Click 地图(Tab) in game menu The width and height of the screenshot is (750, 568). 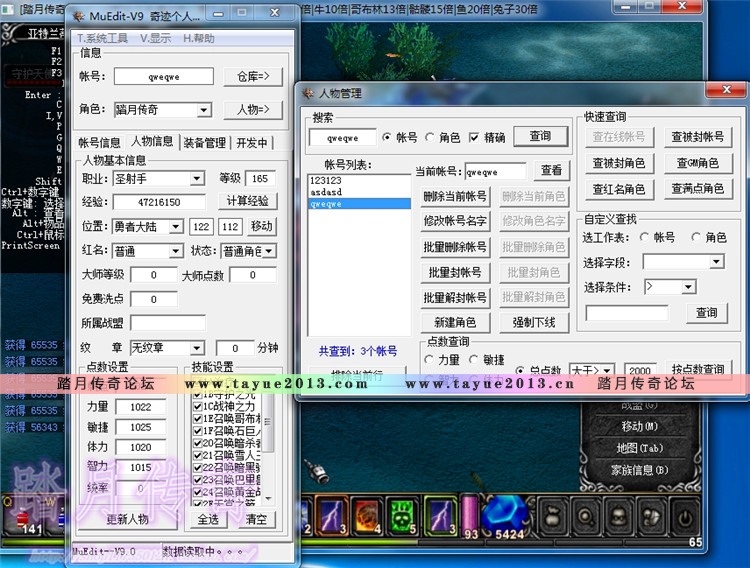point(640,448)
